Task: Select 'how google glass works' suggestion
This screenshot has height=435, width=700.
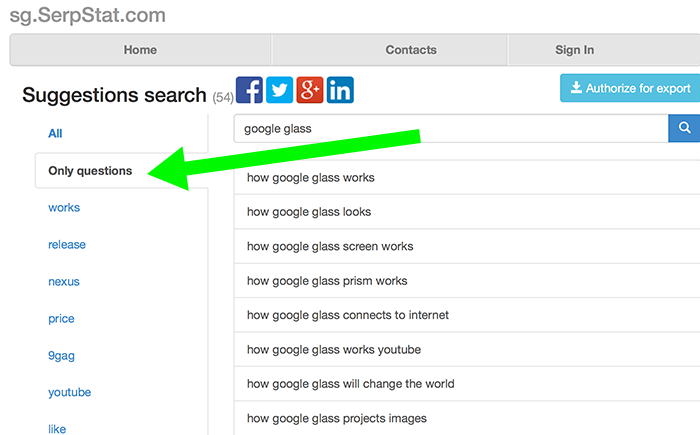Action: tap(467, 177)
